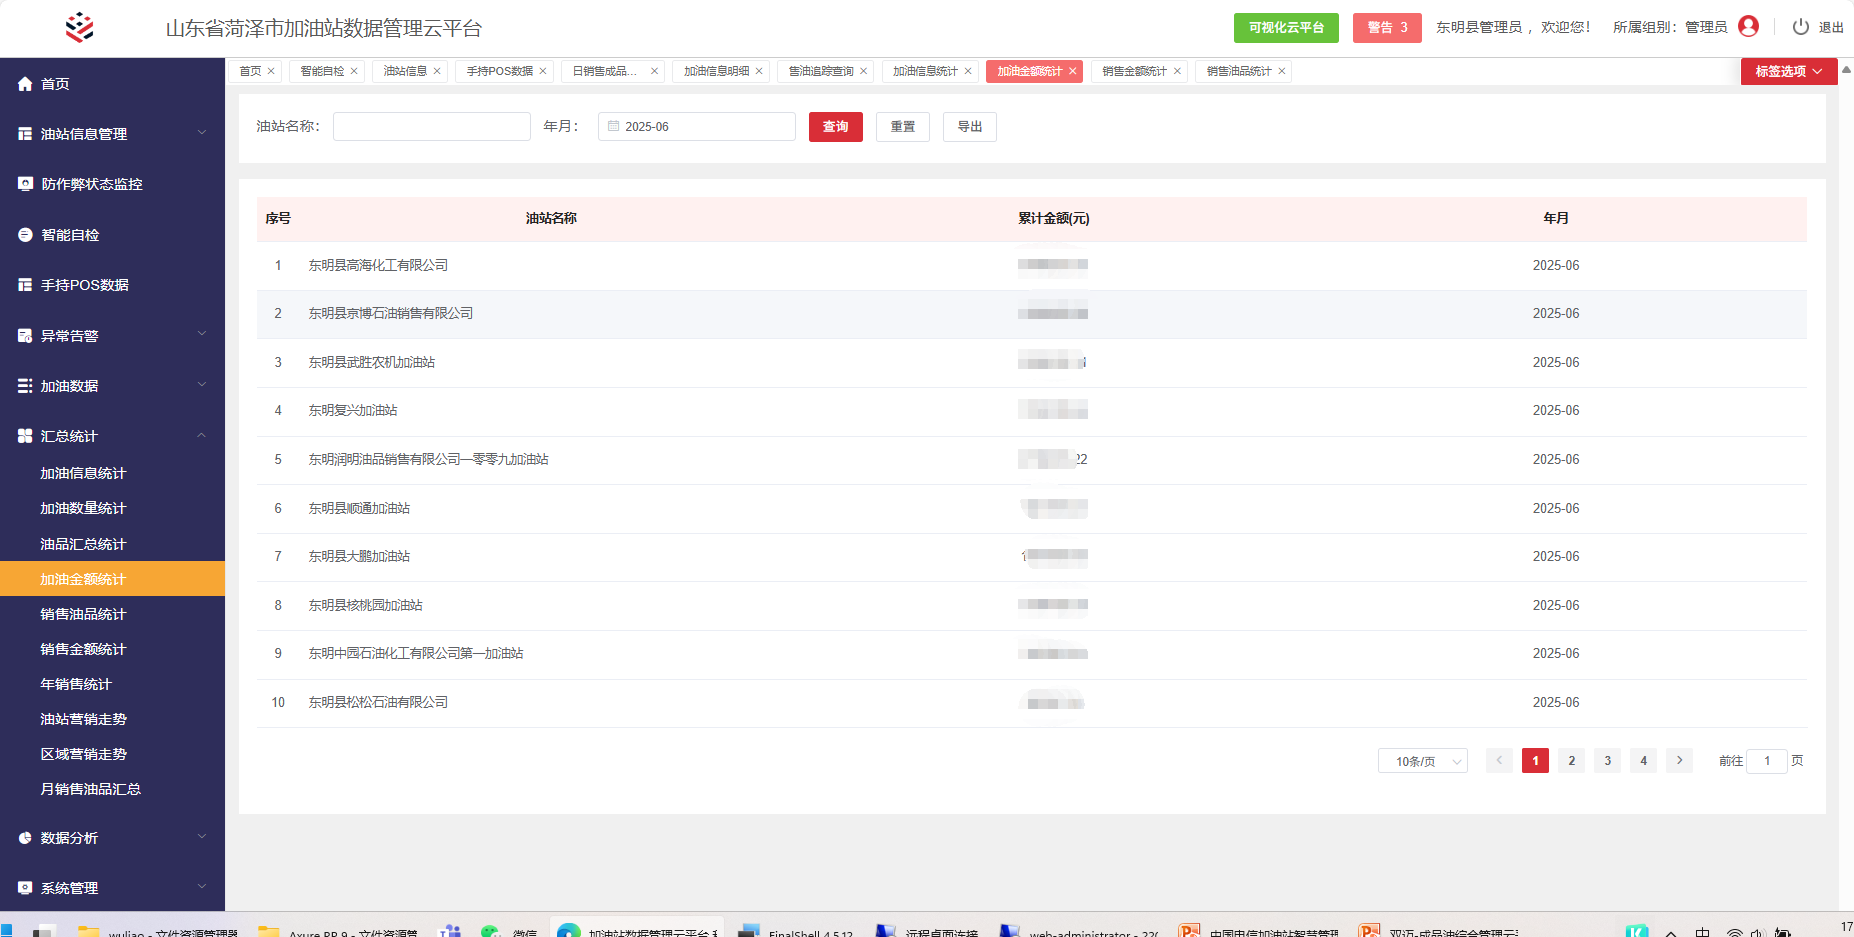The image size is (1854, 937).
Task: Click the 异常告警 sidebar icon
Action: pyautogui.click(x=25, y=336)
